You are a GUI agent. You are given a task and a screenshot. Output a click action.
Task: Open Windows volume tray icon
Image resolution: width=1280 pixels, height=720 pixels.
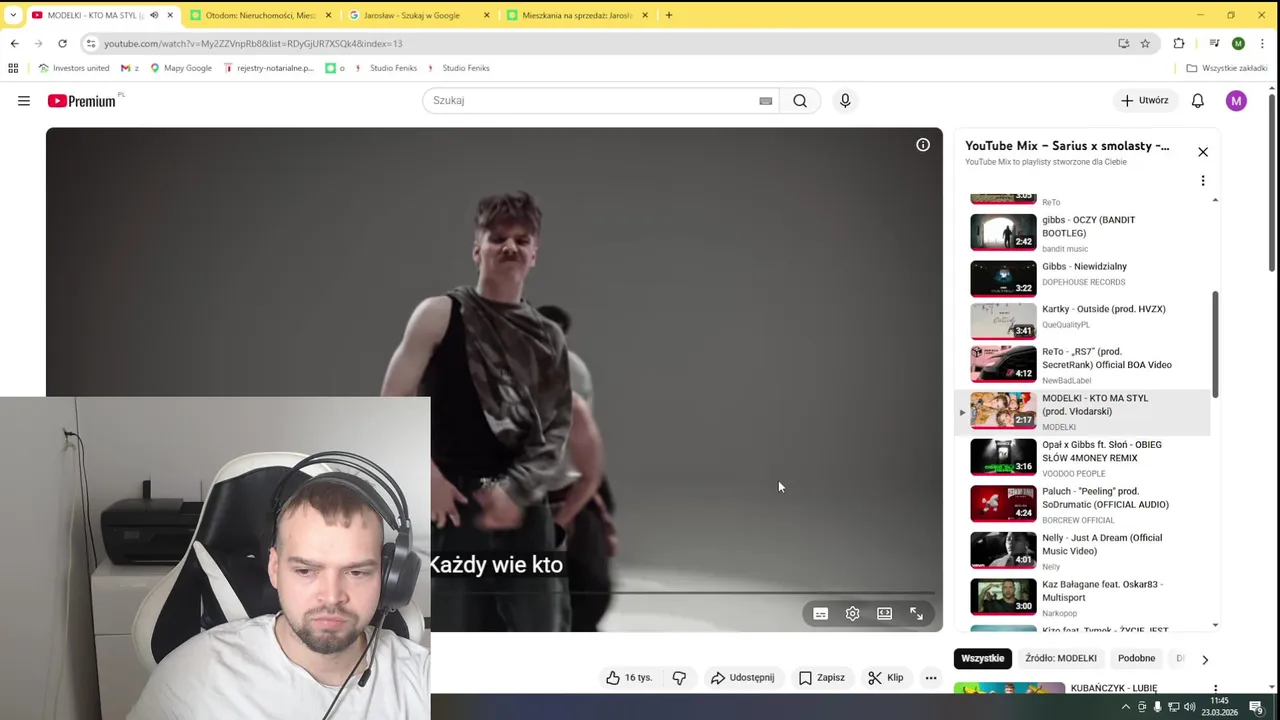click(1190, 707)
